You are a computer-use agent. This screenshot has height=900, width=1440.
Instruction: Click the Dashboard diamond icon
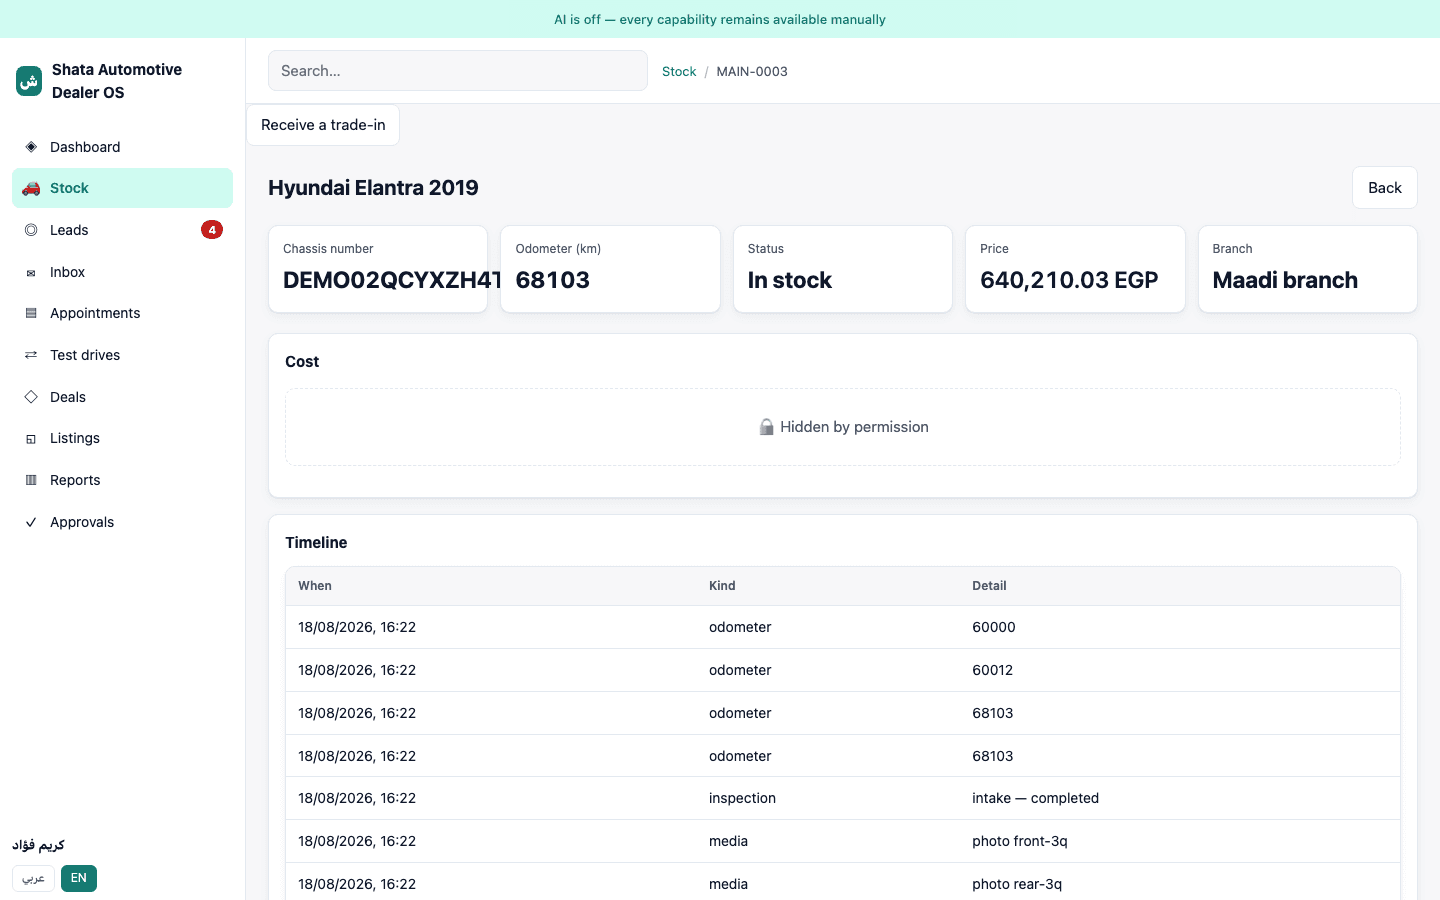pos(31,147)
